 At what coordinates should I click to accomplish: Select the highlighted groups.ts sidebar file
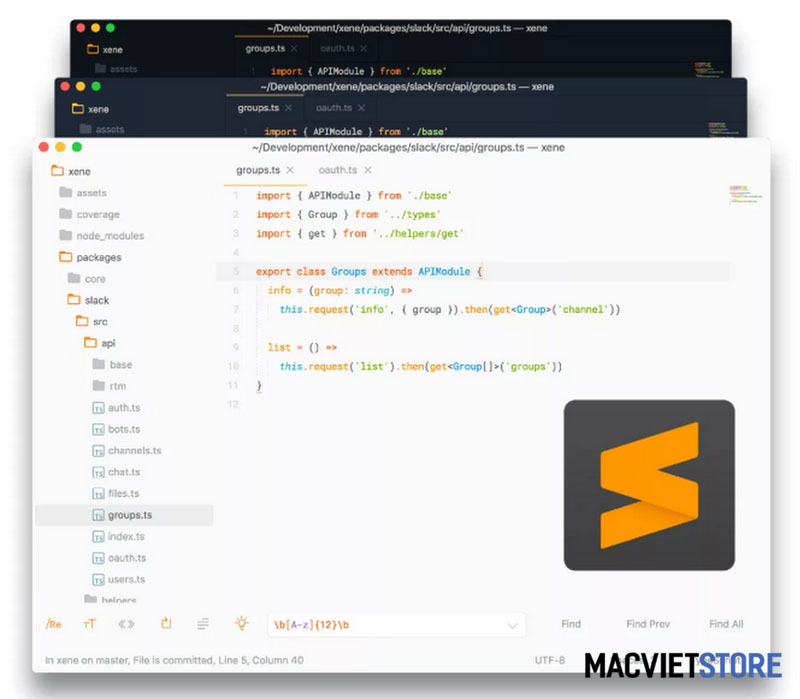tap(124, 515)
